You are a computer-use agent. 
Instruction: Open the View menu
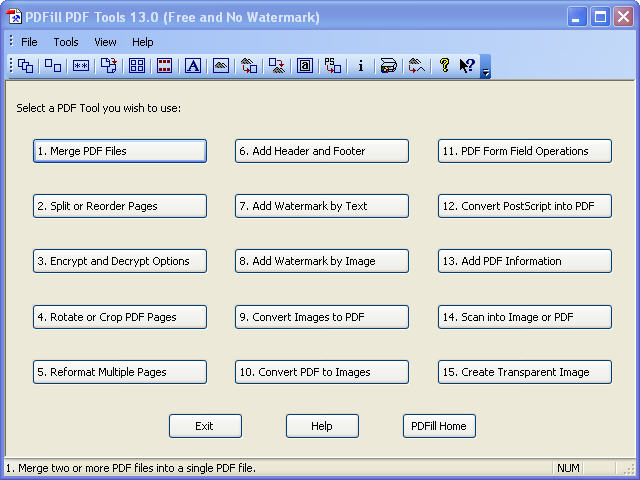[x=105, y=42]
